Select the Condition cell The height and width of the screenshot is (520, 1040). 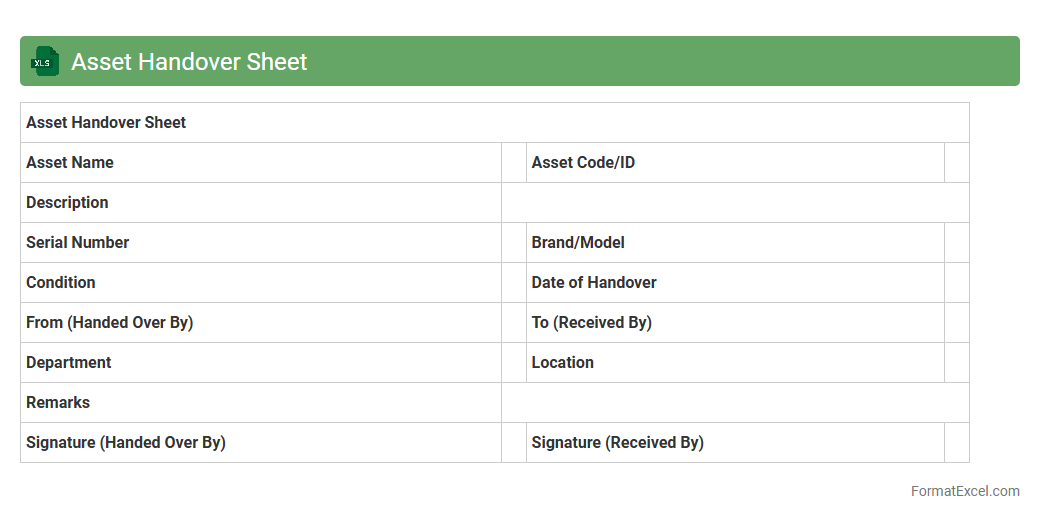[x=260, y=283]
